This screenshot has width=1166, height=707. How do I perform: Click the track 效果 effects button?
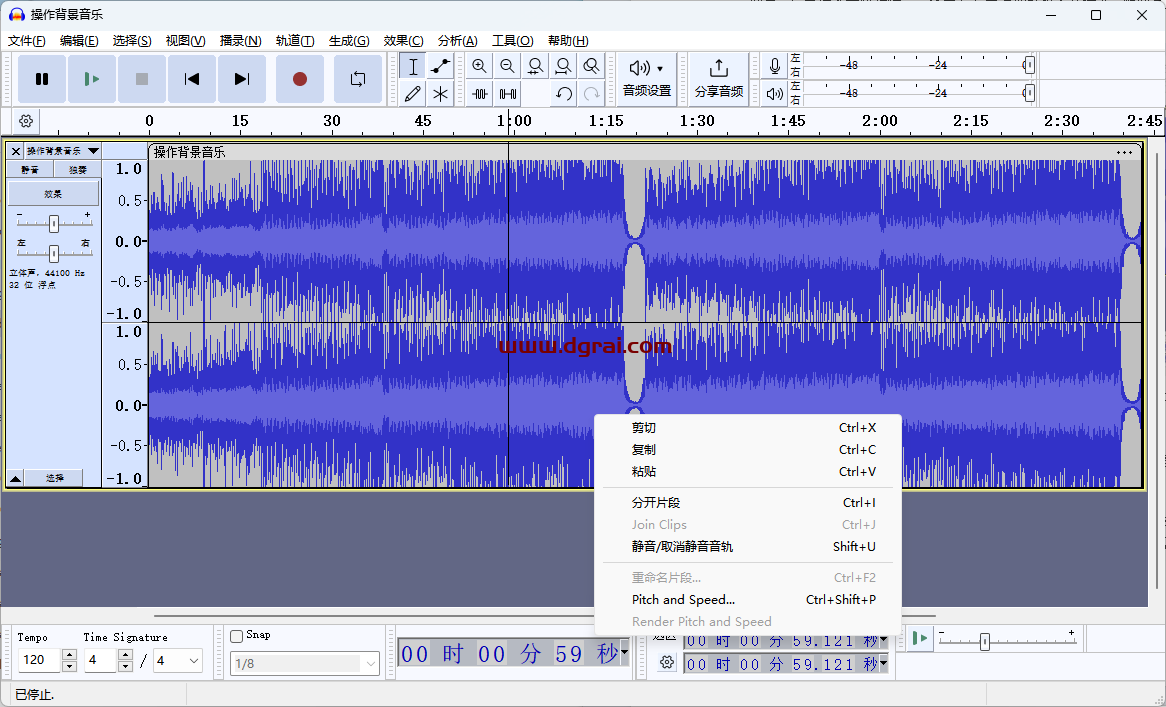coord(53,193)
